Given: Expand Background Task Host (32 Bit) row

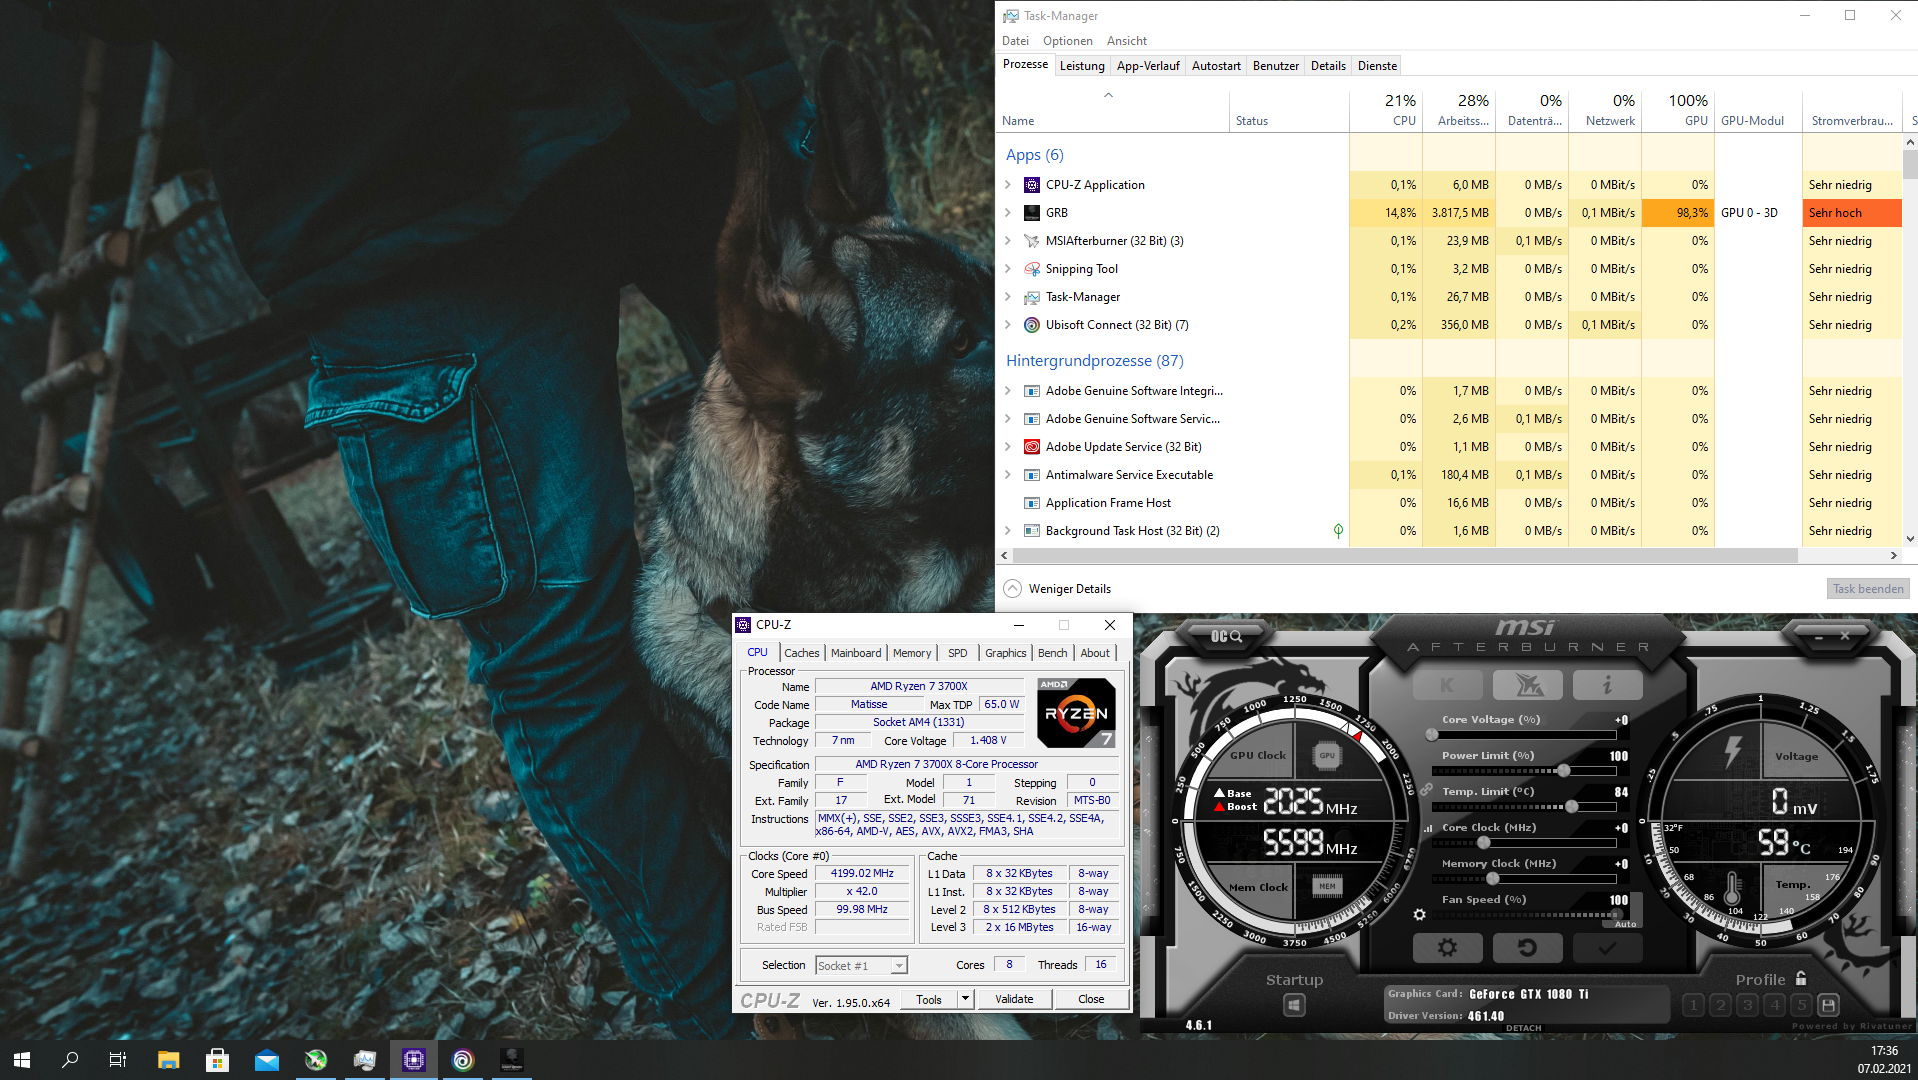Looking at the screenshot, I should click(1008, 531).
